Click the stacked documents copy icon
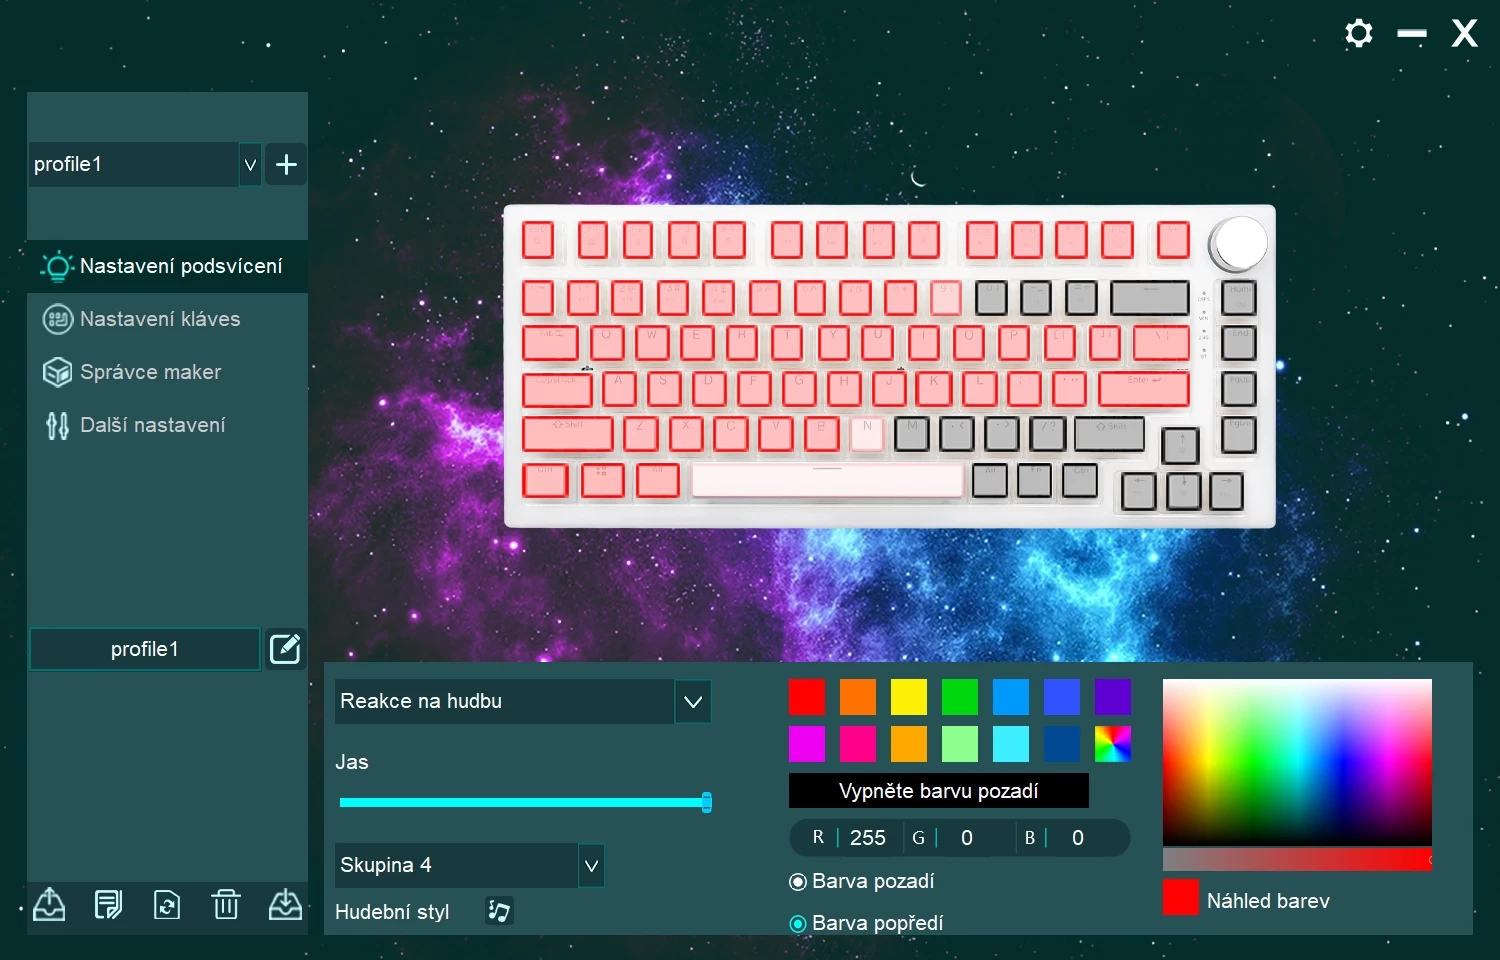Image resolution: width=1500 pixels, height=960 pixels. point(108,905)
